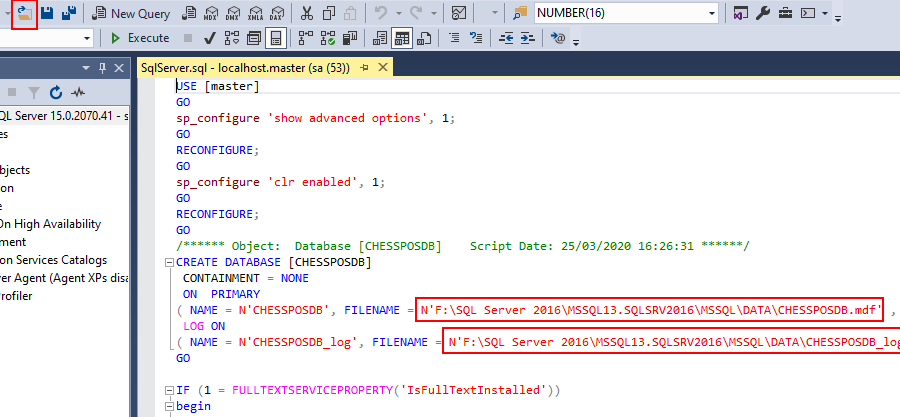The image size is (900, 417).
Task: Collapse the IF FULLTEXTSERVICEPROPERTY block
Action: [169, 391]
